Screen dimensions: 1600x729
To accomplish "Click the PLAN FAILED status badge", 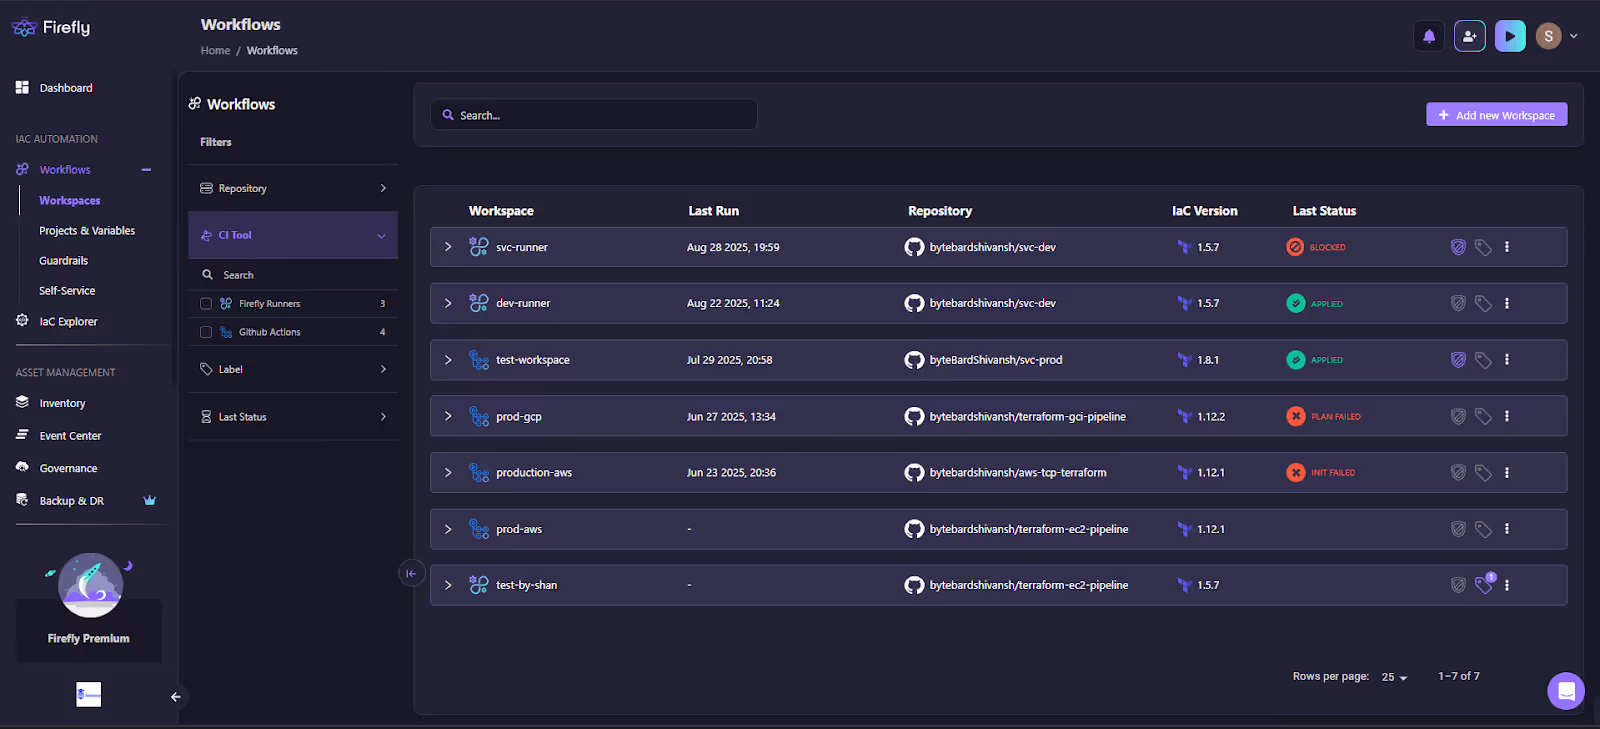I will (1323, 416).
